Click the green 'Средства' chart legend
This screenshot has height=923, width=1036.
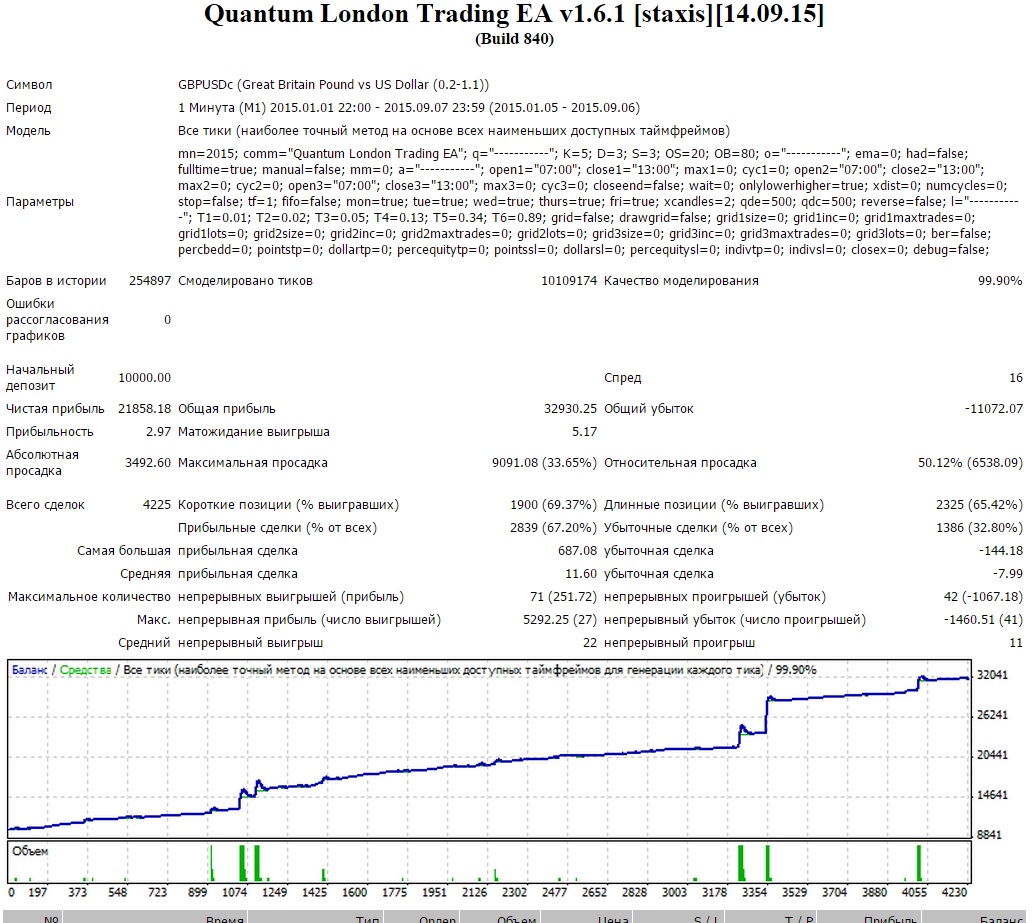[x=85, y=670]
